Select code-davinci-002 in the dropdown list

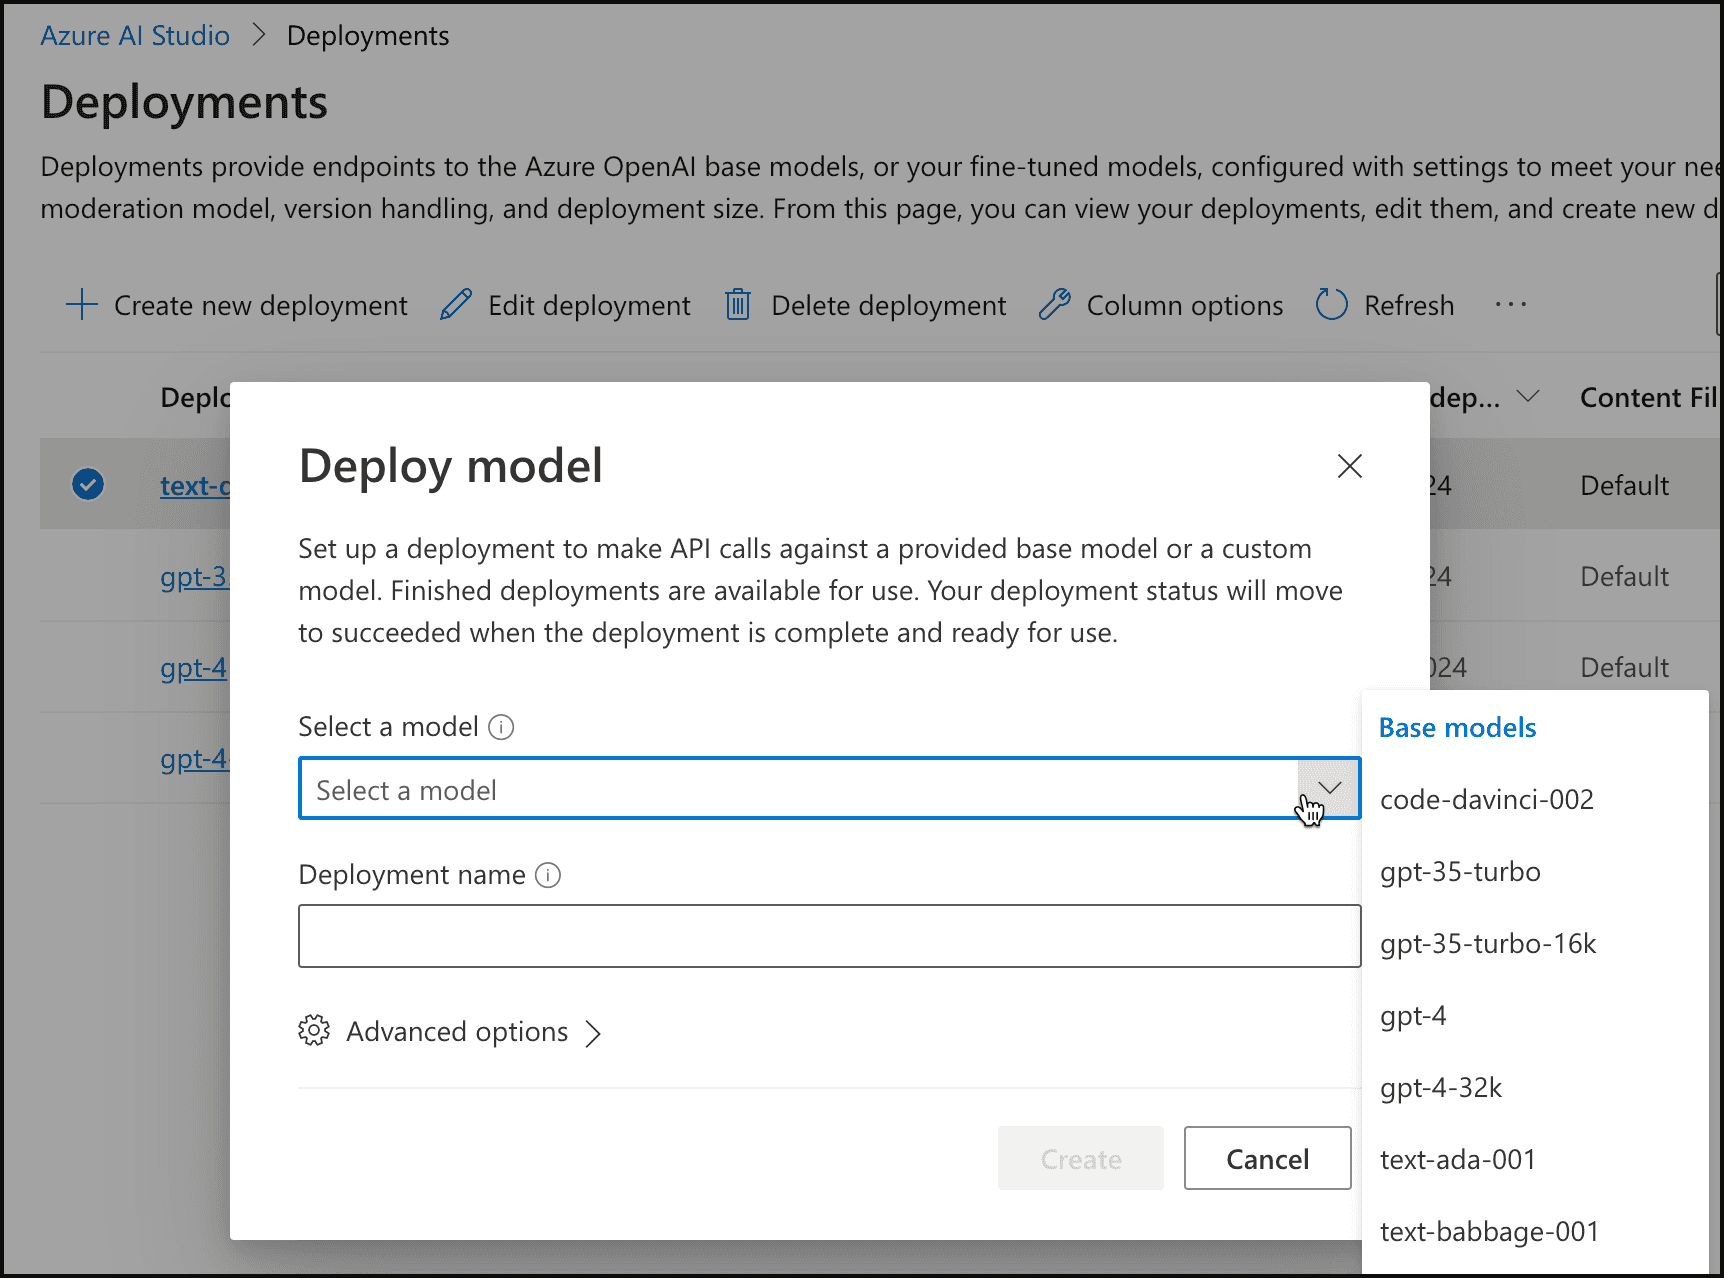click(x=1487, y=800)
